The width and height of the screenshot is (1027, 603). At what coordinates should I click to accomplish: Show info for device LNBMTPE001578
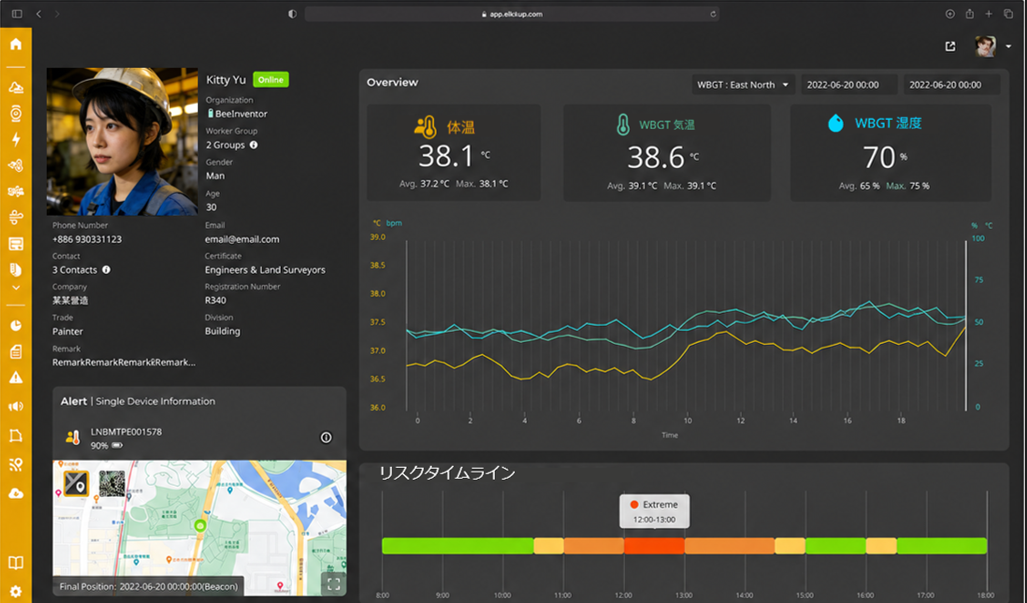pyautogui.click(x=326, y=437)
